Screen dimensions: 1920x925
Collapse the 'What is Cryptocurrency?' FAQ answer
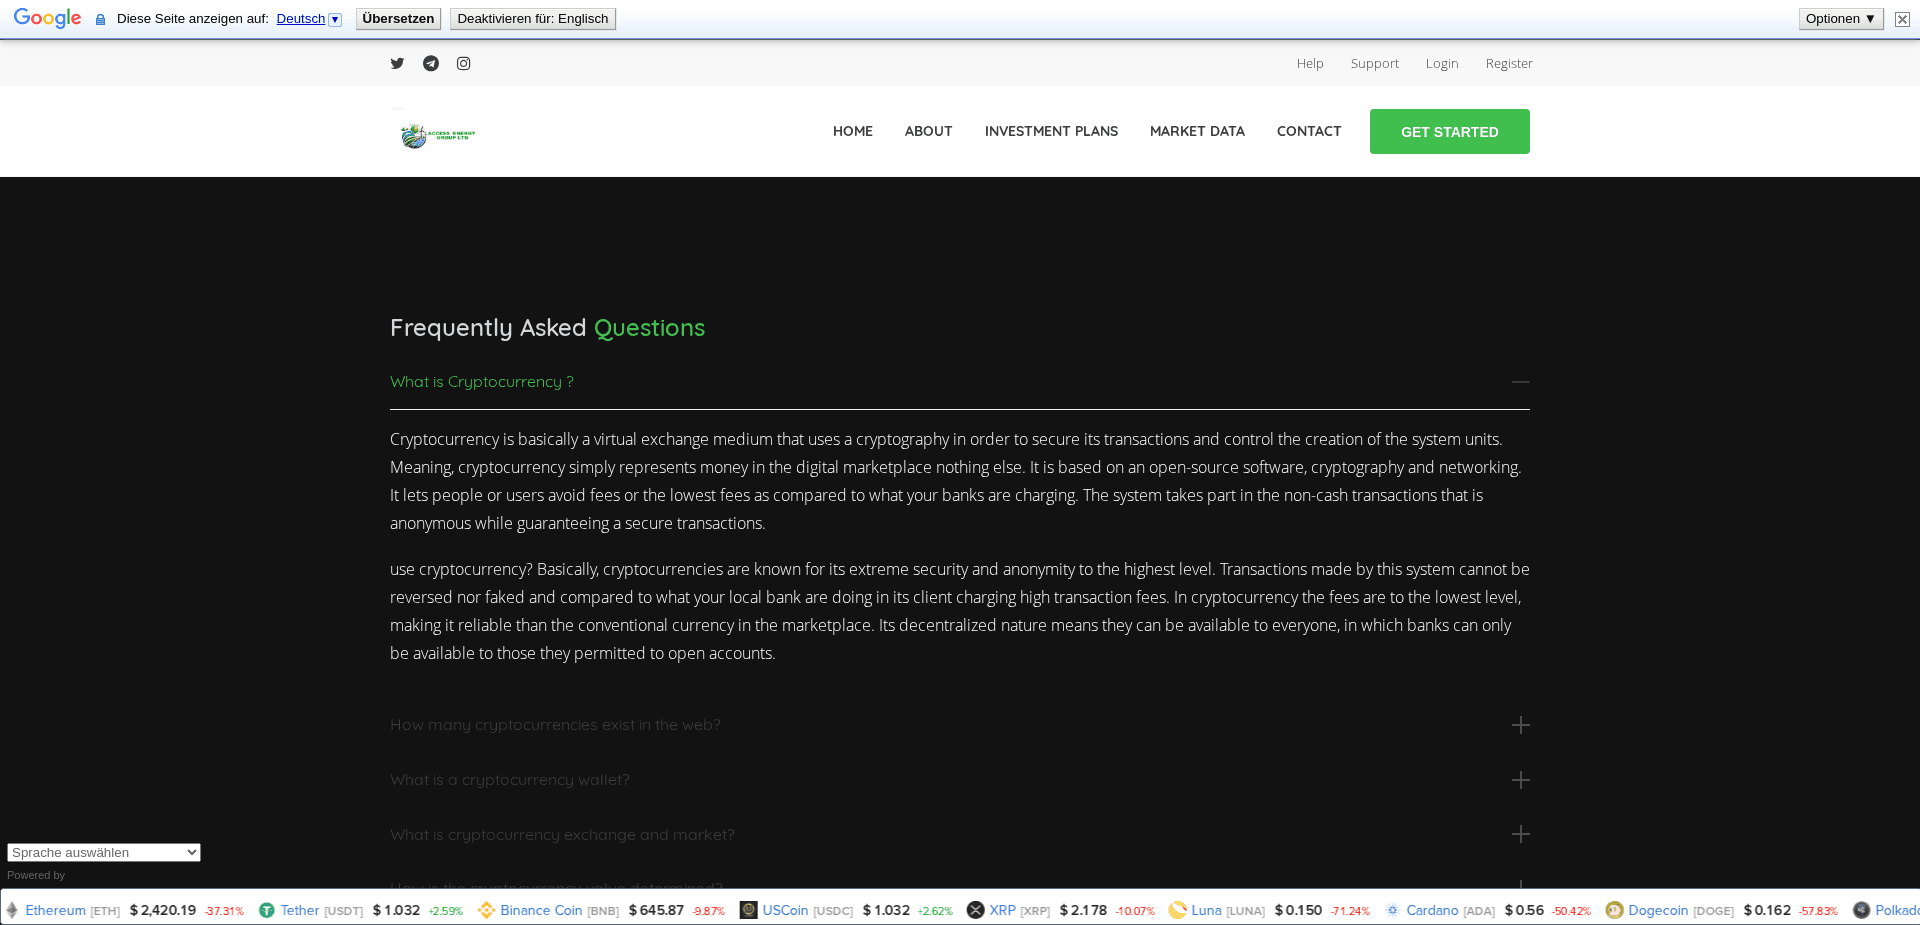pos(1521,382)
